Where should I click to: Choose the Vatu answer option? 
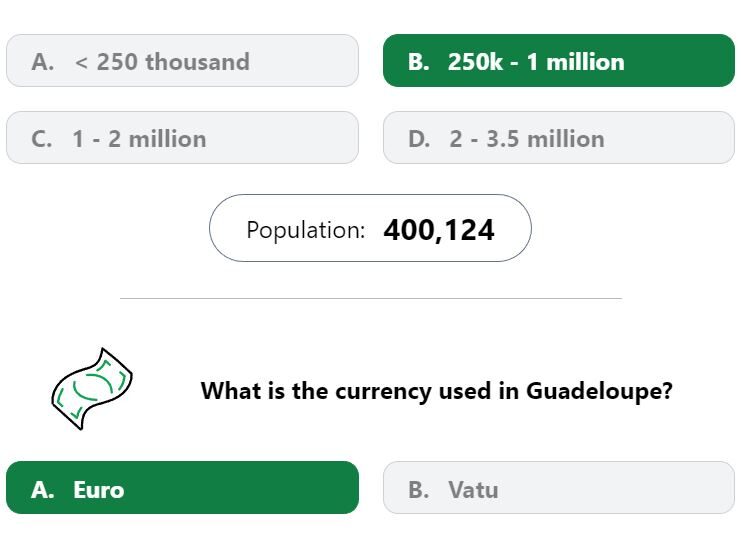point(559,487)
